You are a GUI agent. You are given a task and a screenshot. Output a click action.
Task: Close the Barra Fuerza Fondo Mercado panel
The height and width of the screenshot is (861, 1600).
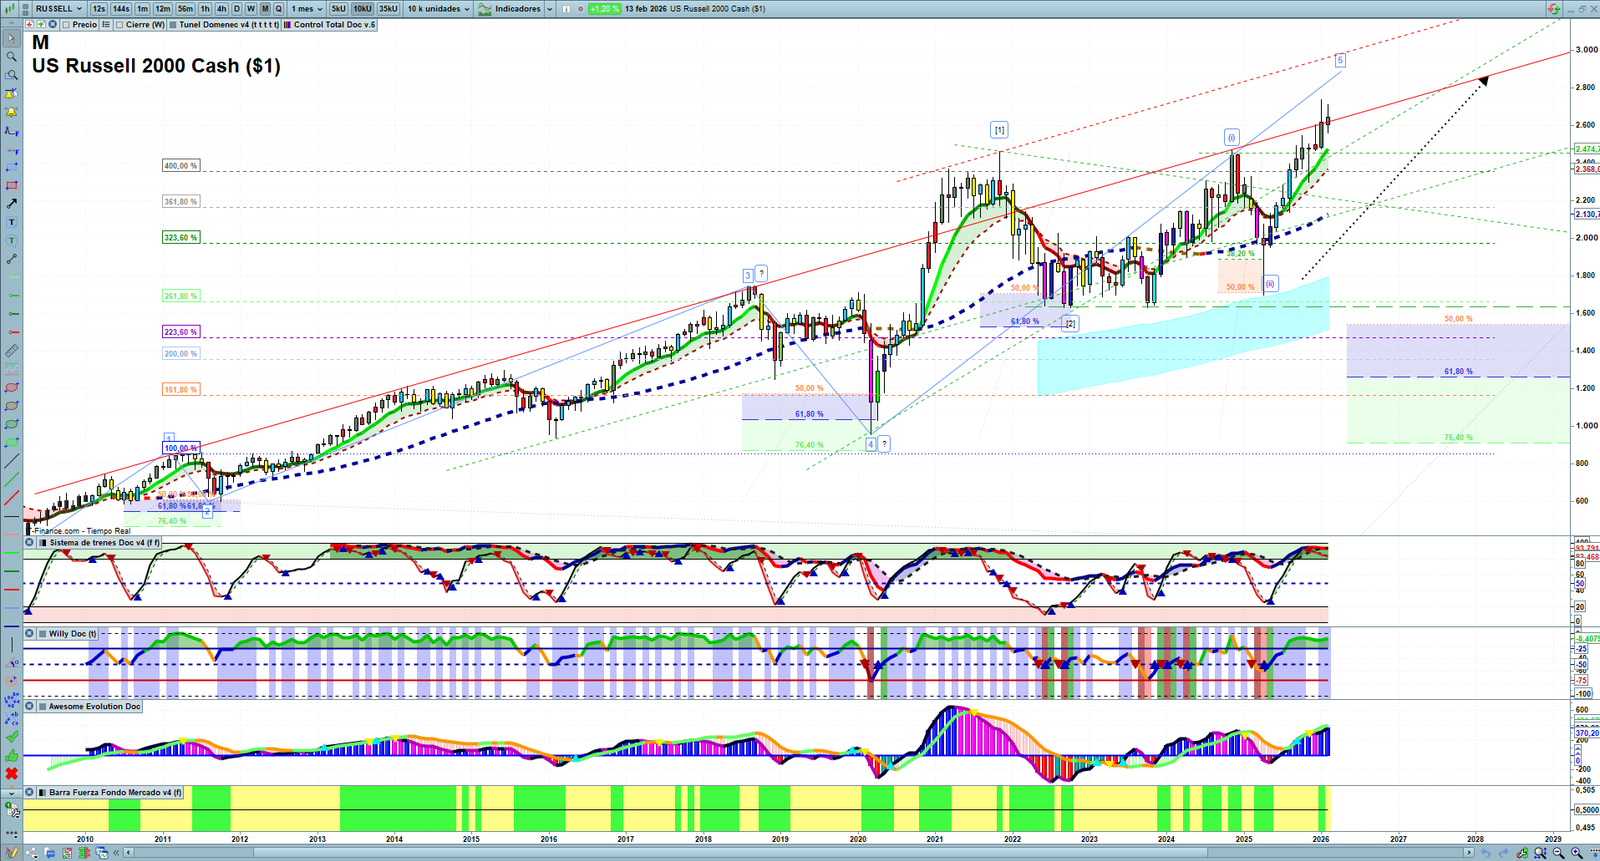(30, 792)
